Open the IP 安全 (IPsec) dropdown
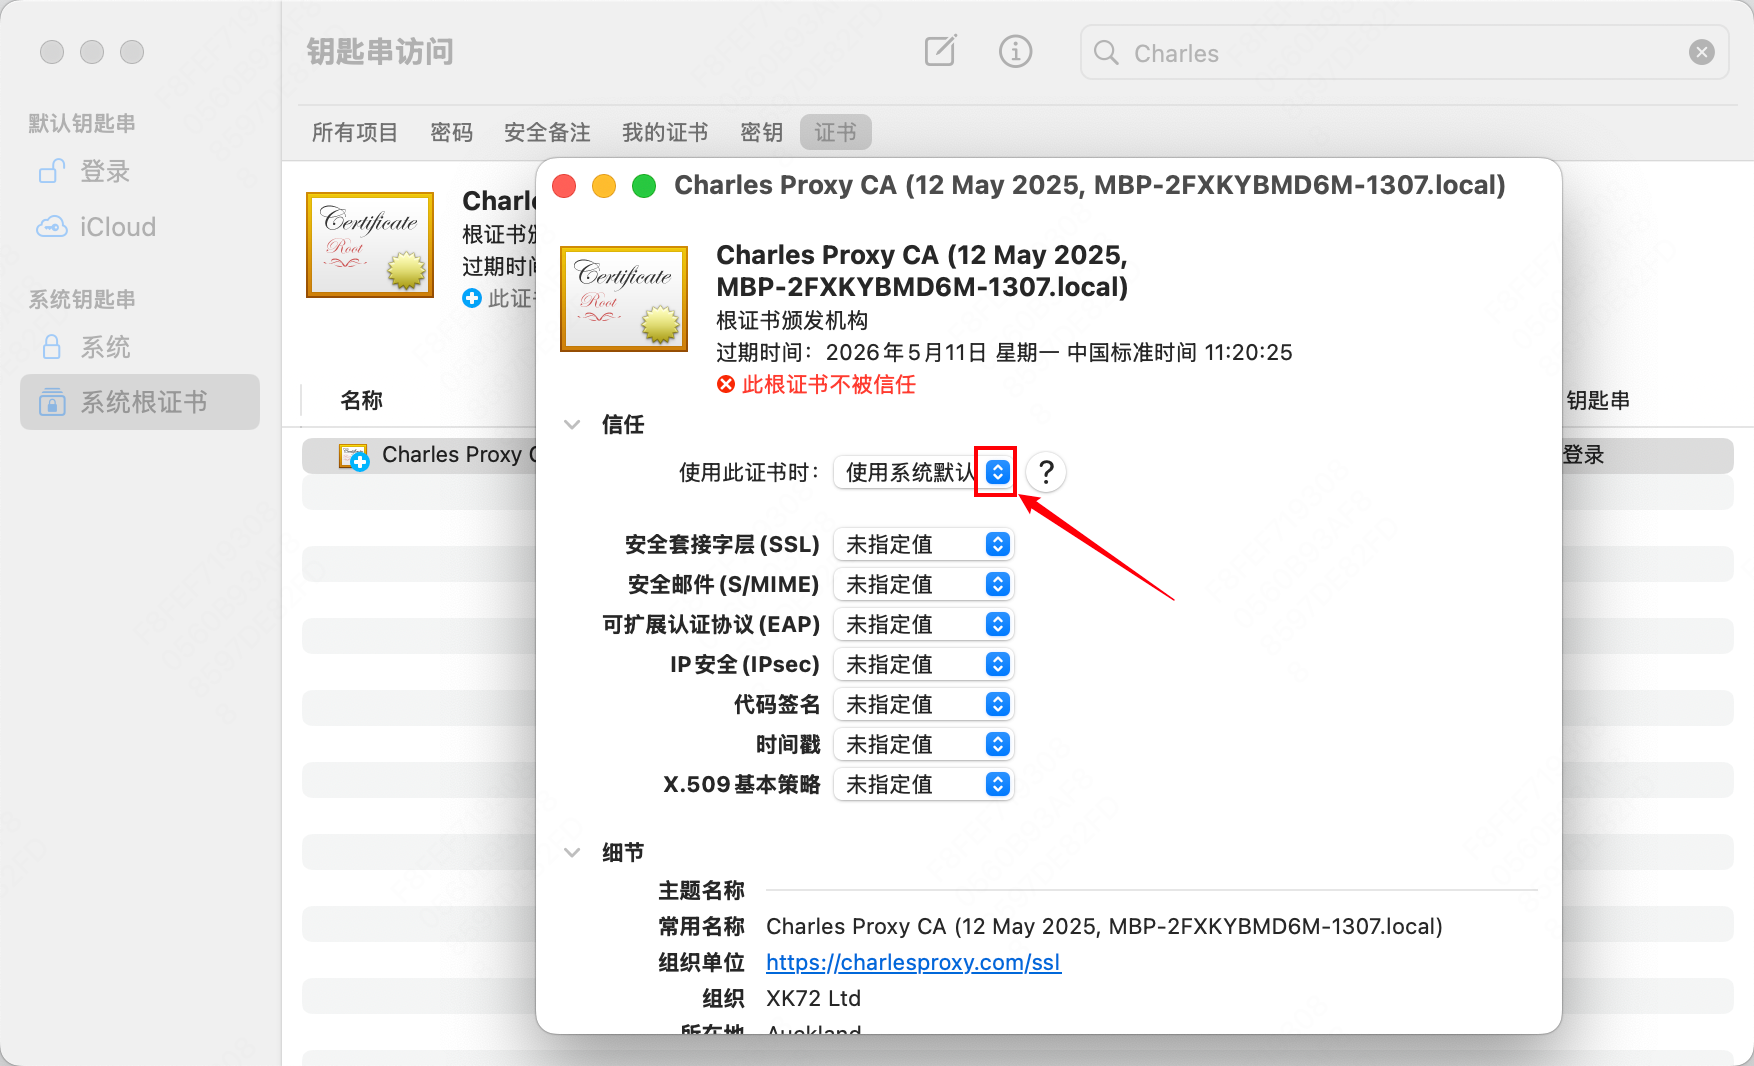The height and width of the screenshot is (1066, 1754). pyautogui.click(x=923, y=664)
